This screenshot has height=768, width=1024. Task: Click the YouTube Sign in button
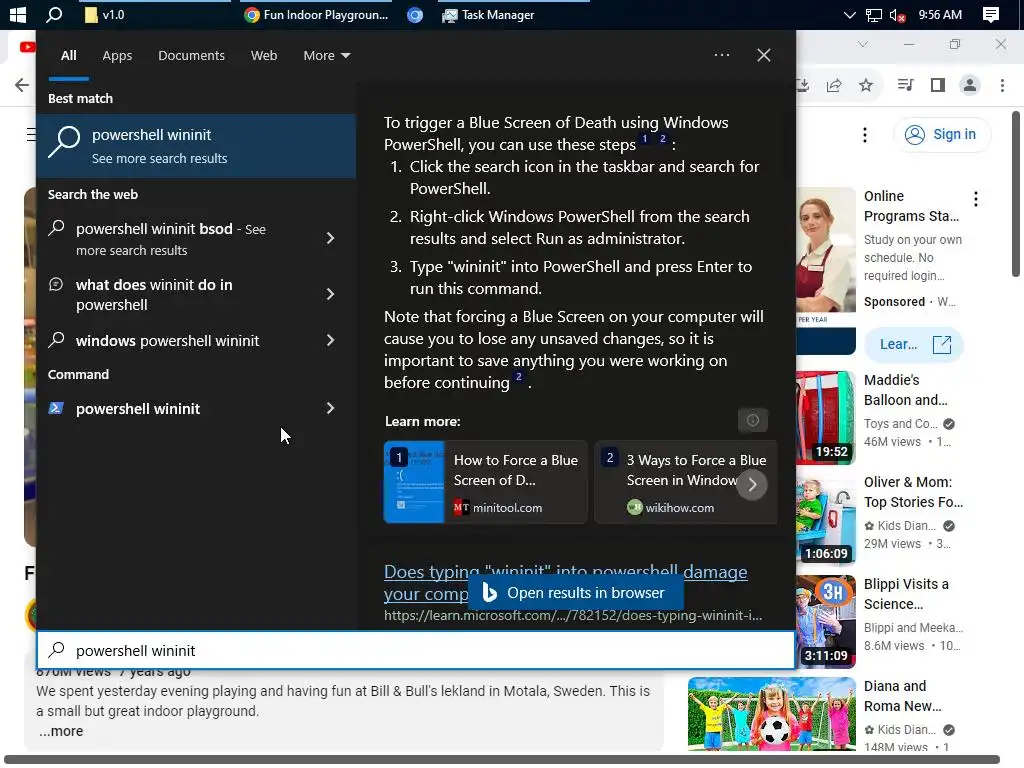pos(941,135)
